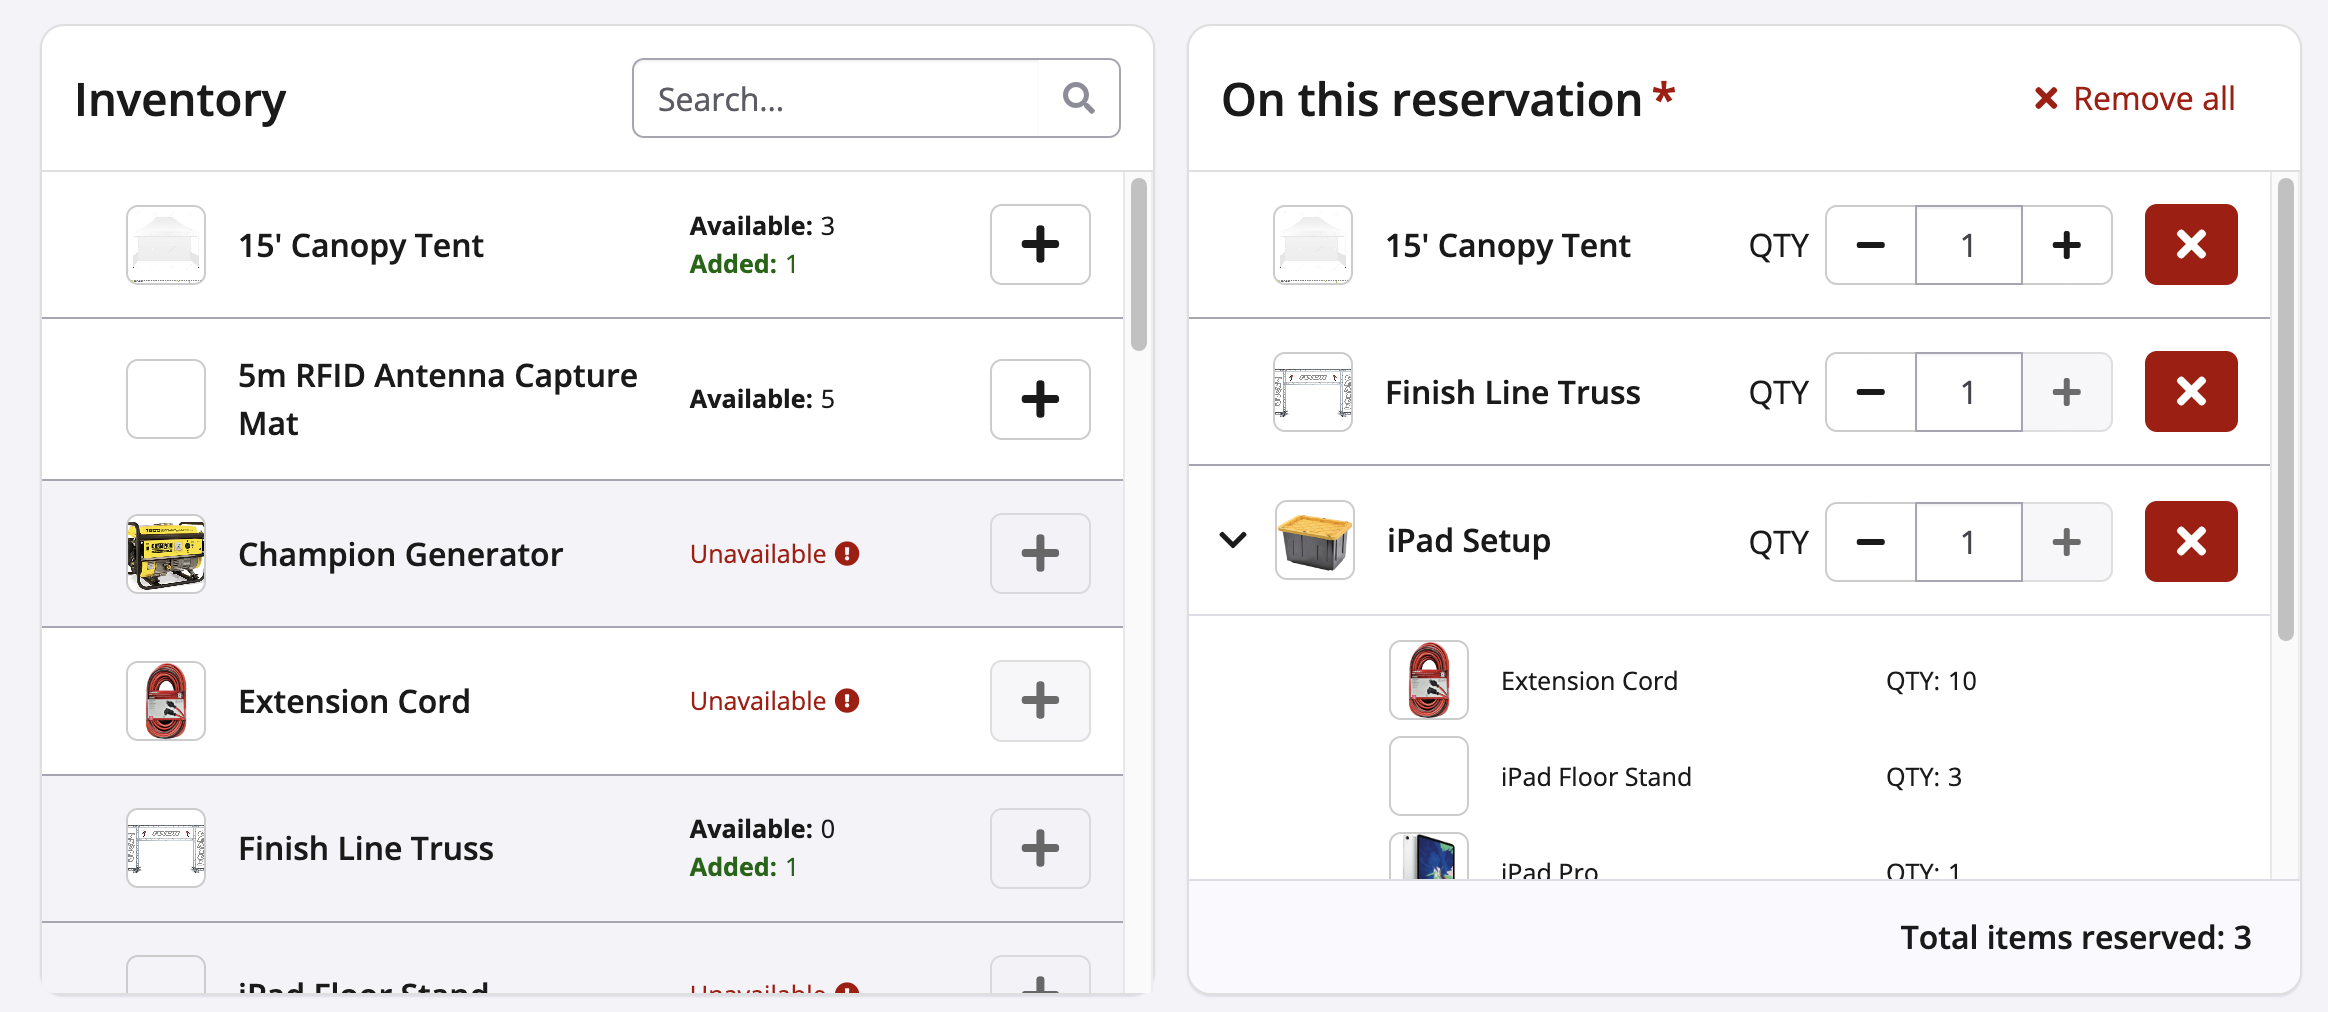Screen dimensions: 2328x1012
Task: Remove Finish Line Truss from reservation
Action: pos(2190,392)
